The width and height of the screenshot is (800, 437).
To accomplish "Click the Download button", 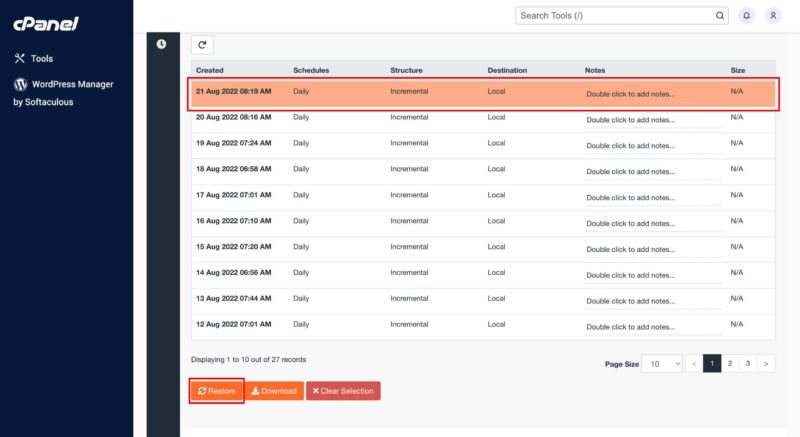I will pos(274,391).
